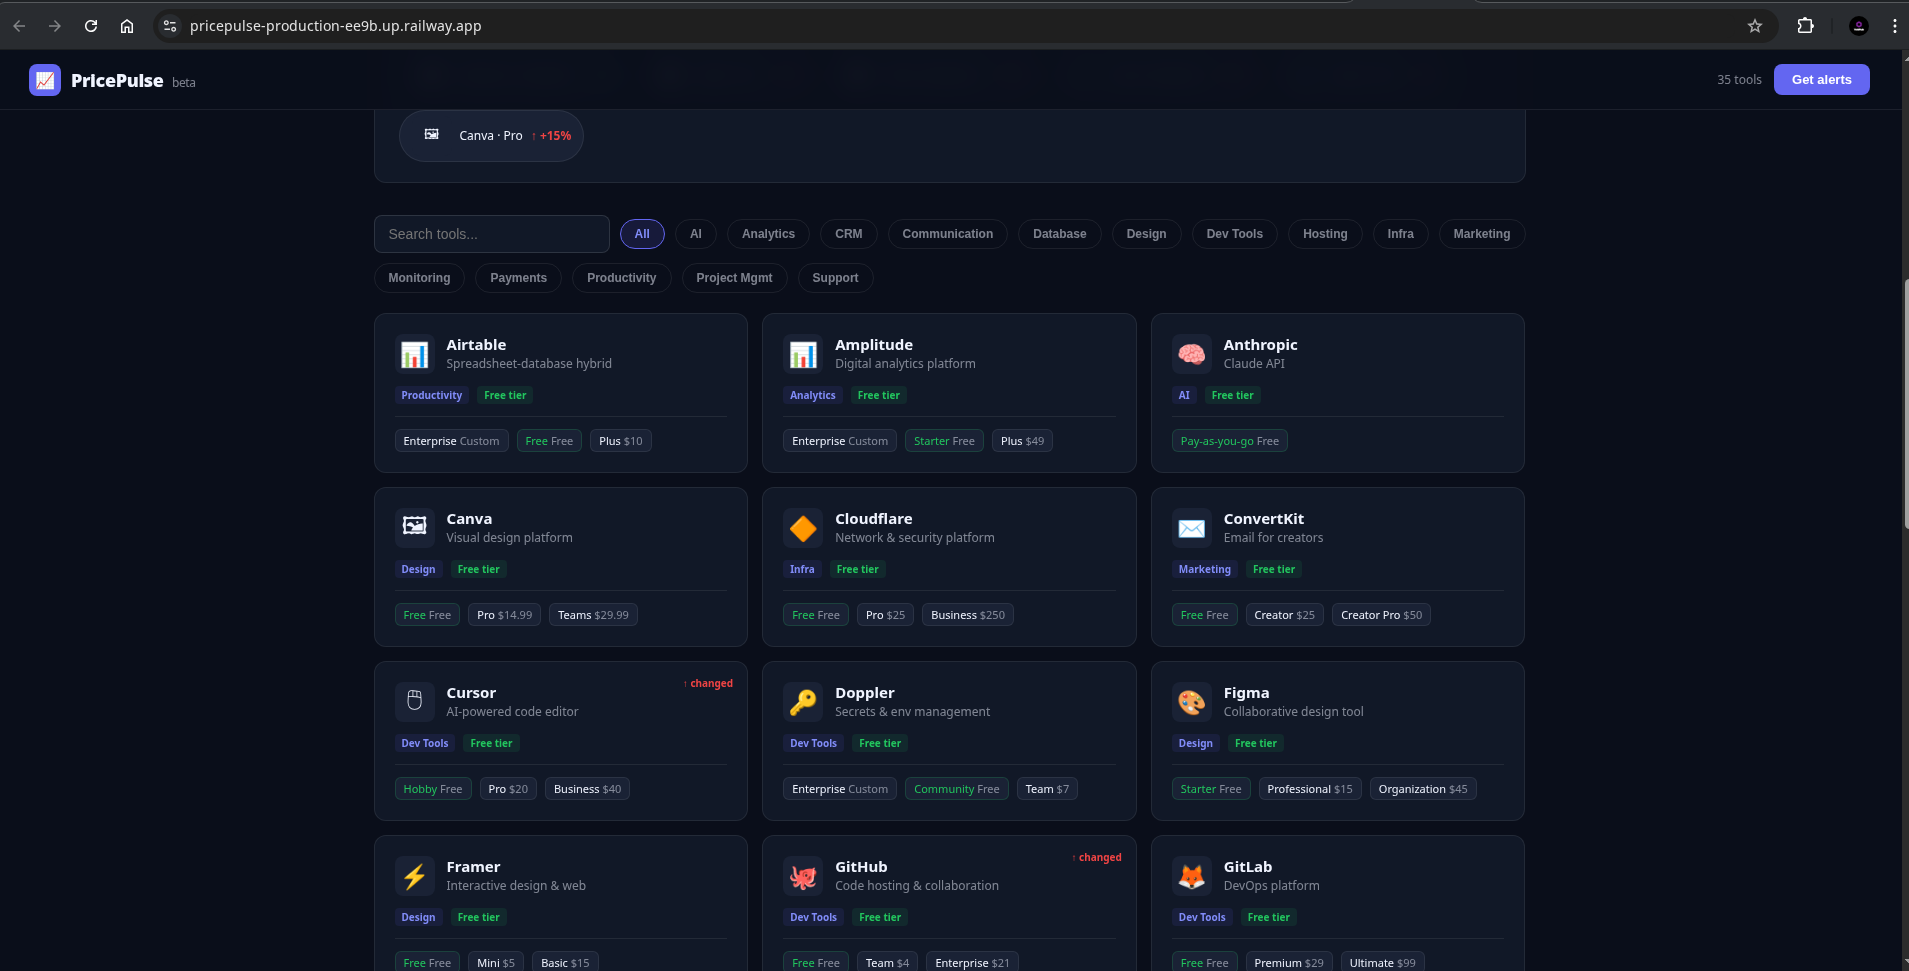Image resolution: width=1909 pixels, height=971 pixels.
Task: Open the Canva Pro +15% change chip
Action: pyautogui.click(x=491, y=136)
